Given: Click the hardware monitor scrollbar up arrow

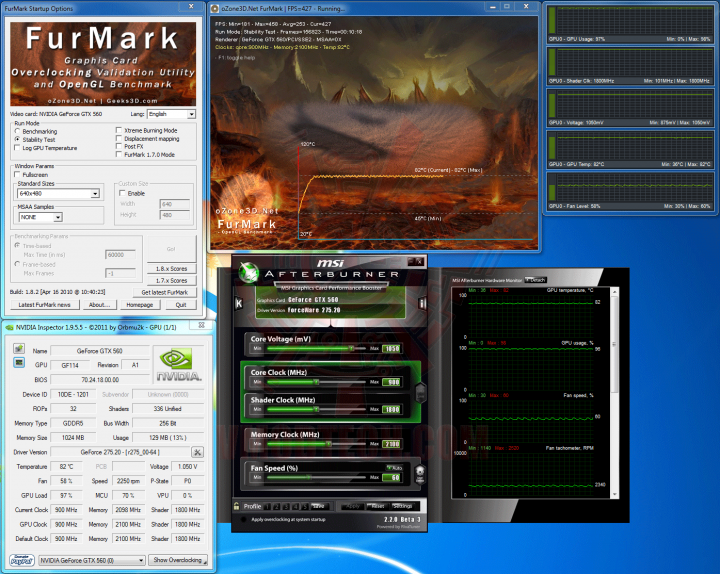Looking at the screenshot, I should [615, 291].
